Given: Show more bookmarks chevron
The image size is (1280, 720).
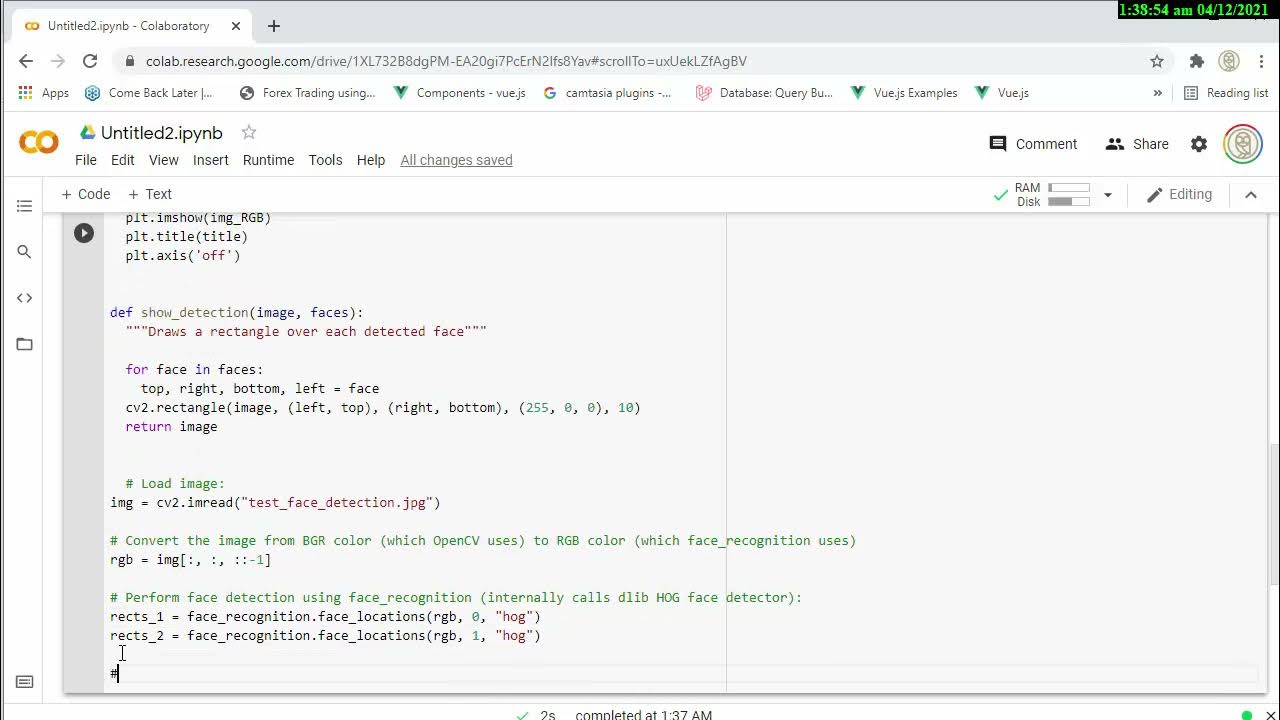Looking at the screenshot, I should click(1158, 93).
